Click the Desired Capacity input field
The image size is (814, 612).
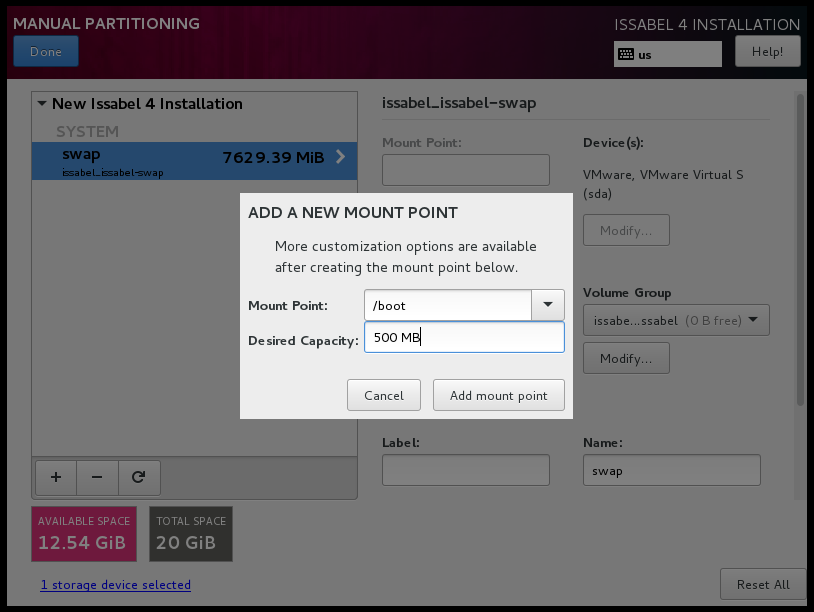[x=464, y=338]
